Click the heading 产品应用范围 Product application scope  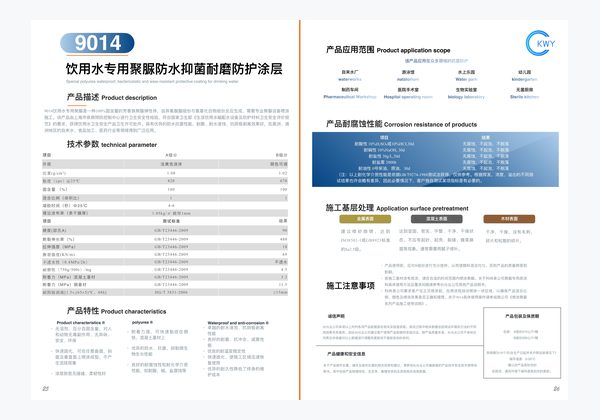[x=388, y=50]
